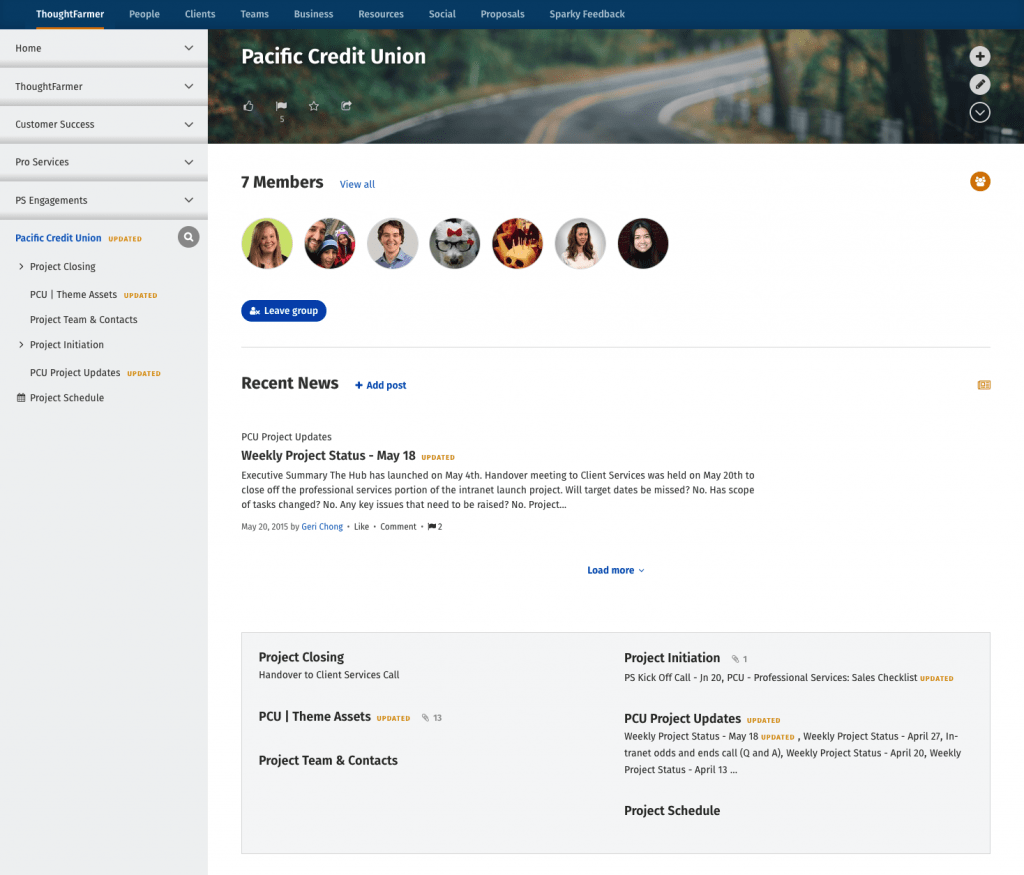Open comments via the flag icon
The width and height of the screenshot is (1024, 875).
coord(281,105)
